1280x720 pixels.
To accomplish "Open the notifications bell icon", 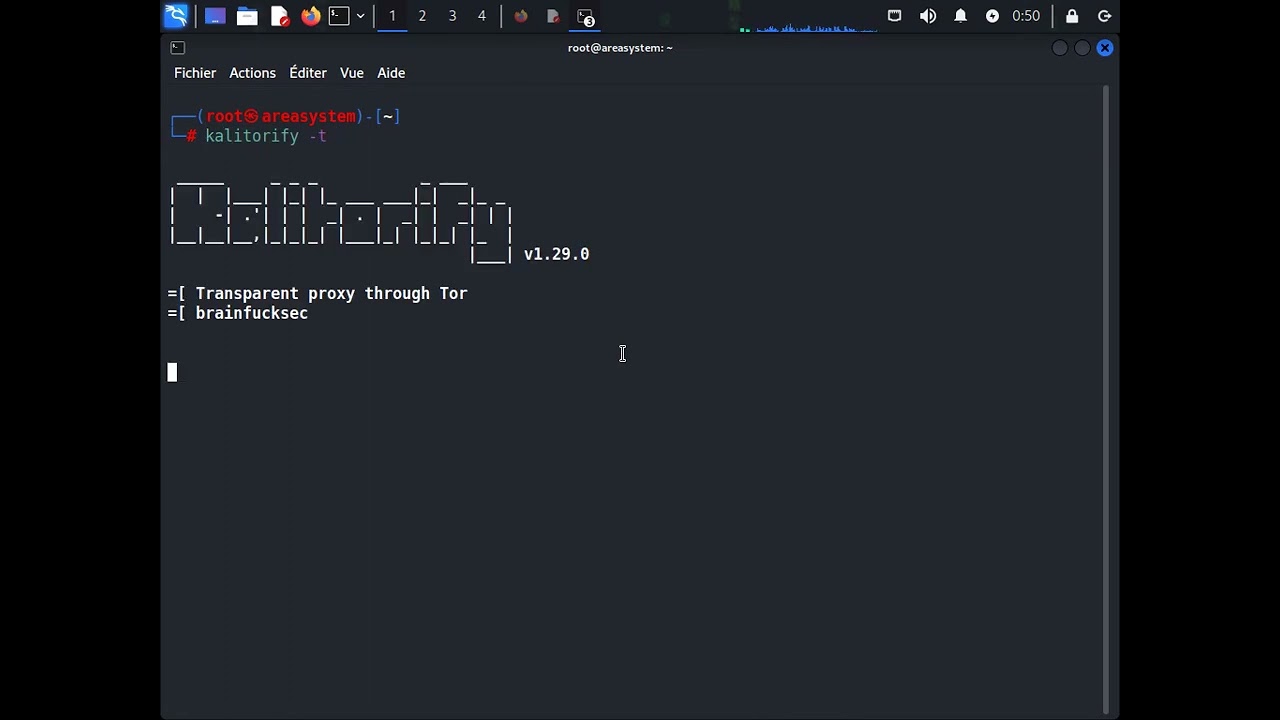I will click(961, 16).
